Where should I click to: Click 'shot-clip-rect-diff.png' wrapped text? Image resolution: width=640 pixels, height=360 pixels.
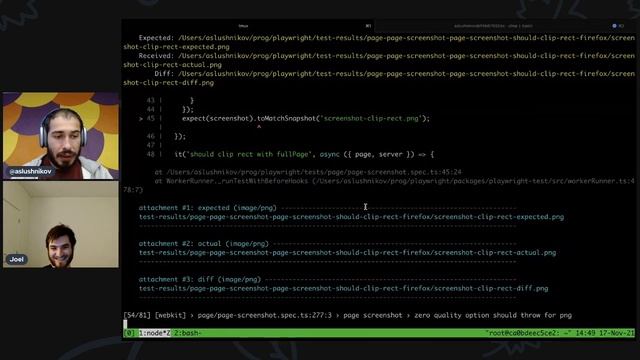pyautogui.click(x=168, y=82)
